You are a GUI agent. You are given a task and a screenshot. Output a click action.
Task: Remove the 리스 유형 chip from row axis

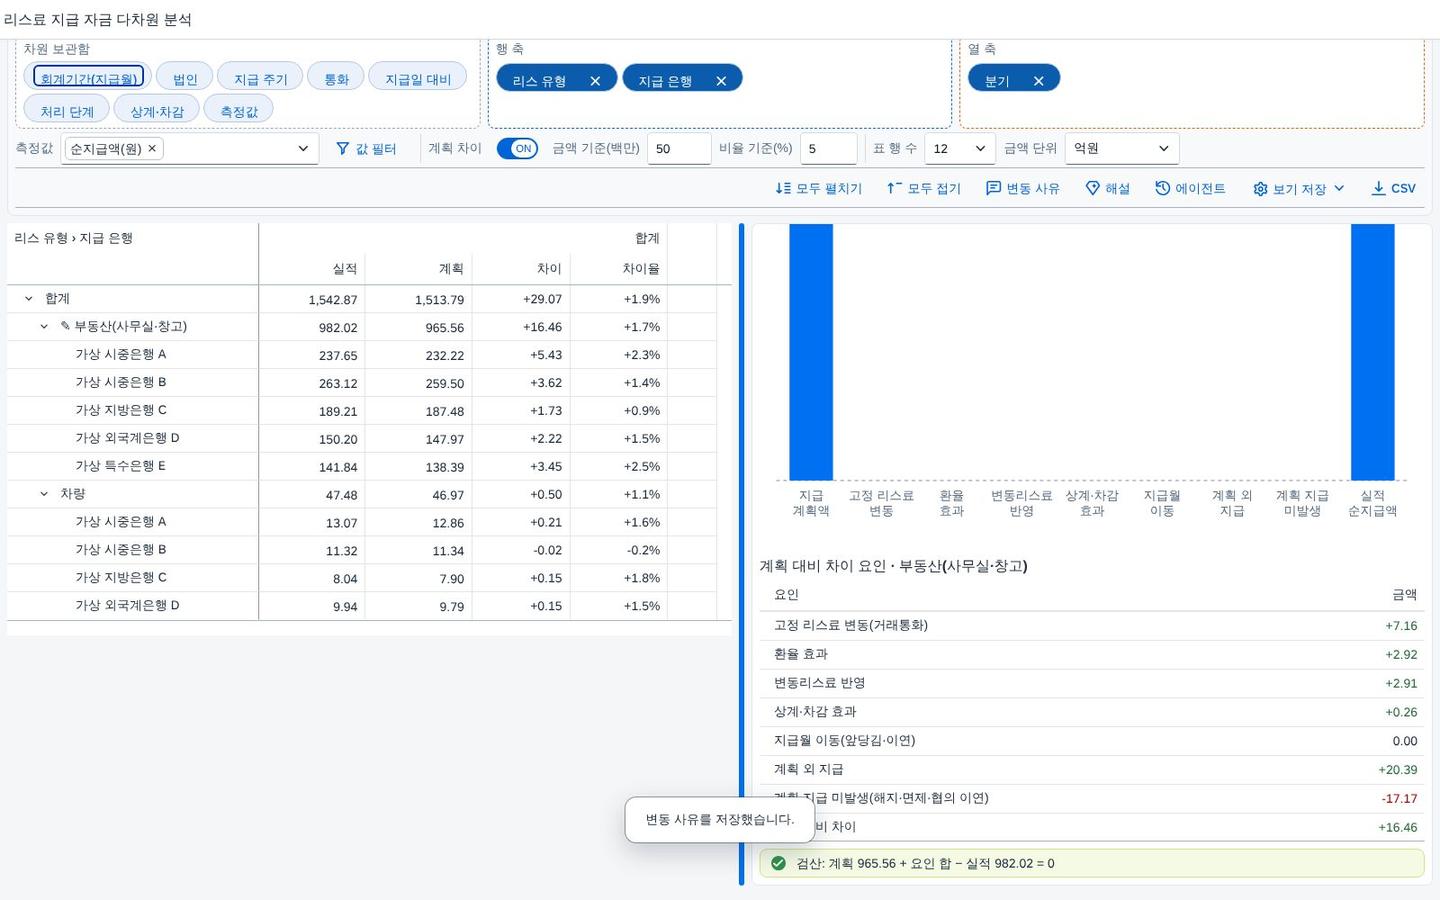point(595,81)
